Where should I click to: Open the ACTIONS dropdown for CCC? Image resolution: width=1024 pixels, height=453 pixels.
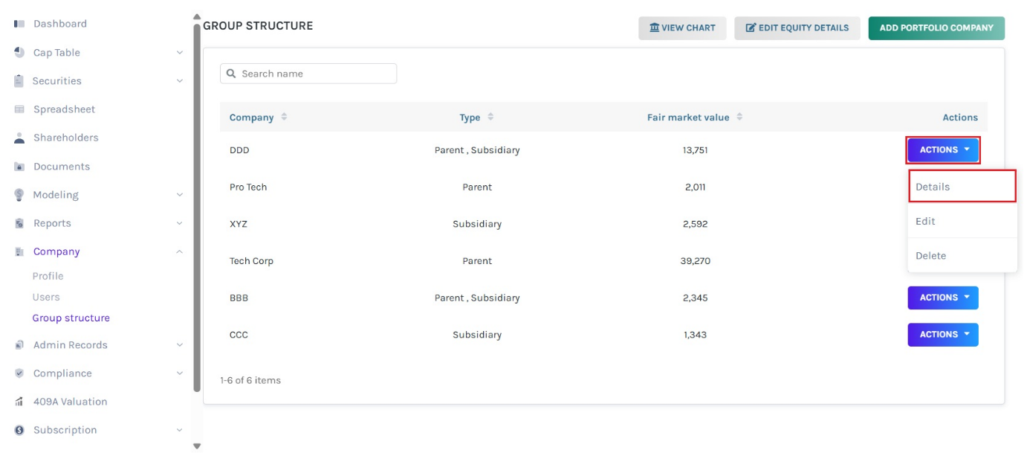[x=942, y=335]
